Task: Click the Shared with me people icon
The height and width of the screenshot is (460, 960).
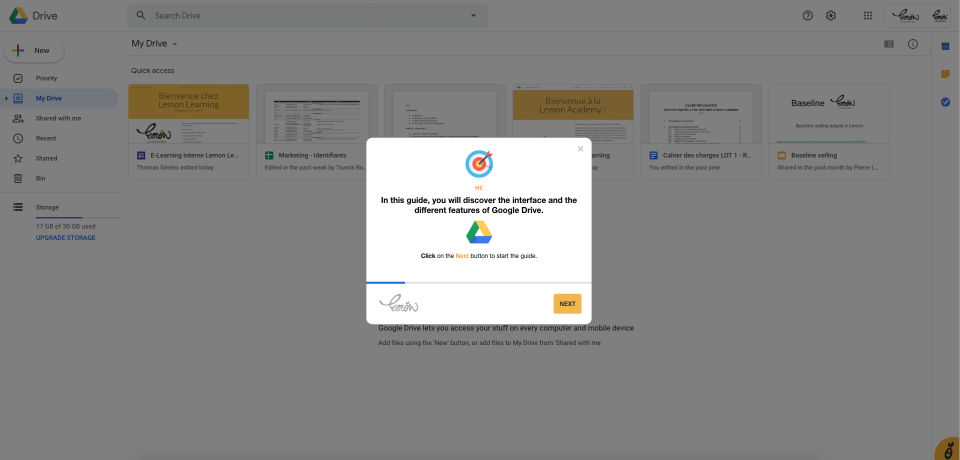Action: coord(18,118)
